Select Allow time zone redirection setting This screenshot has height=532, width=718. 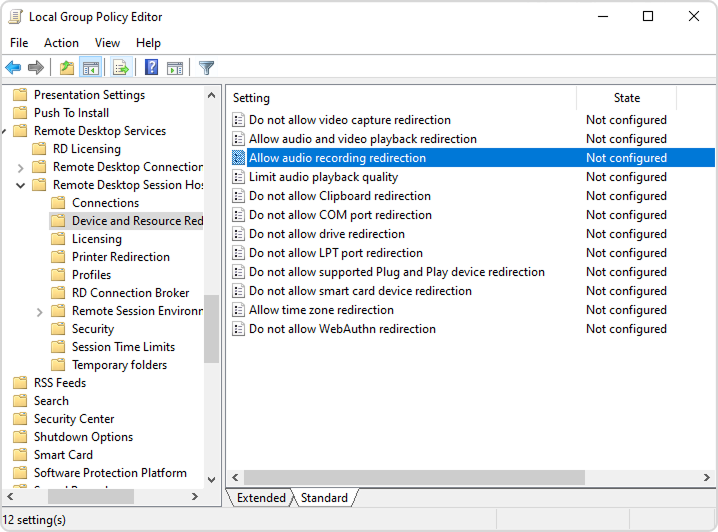pyautogui.click(x=321, y=310)
